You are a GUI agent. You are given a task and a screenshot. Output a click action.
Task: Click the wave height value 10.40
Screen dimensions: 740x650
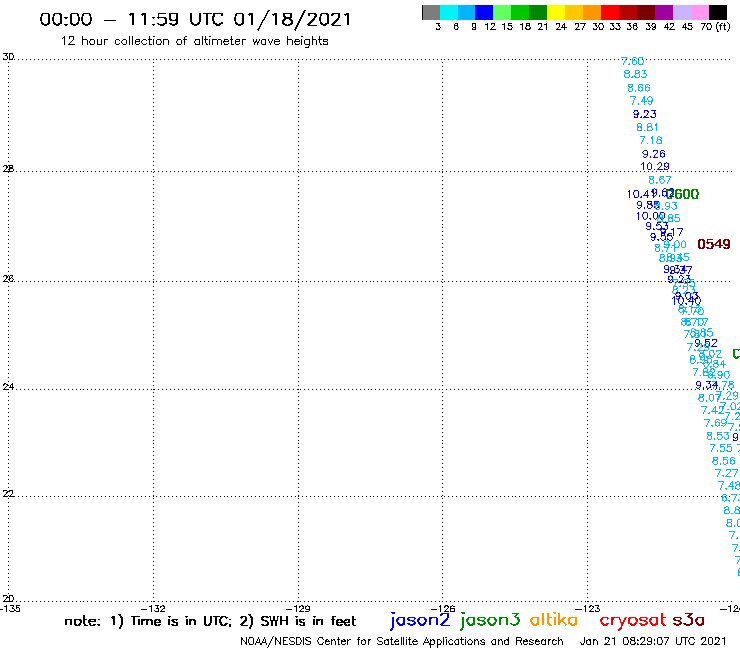(686, 300)
